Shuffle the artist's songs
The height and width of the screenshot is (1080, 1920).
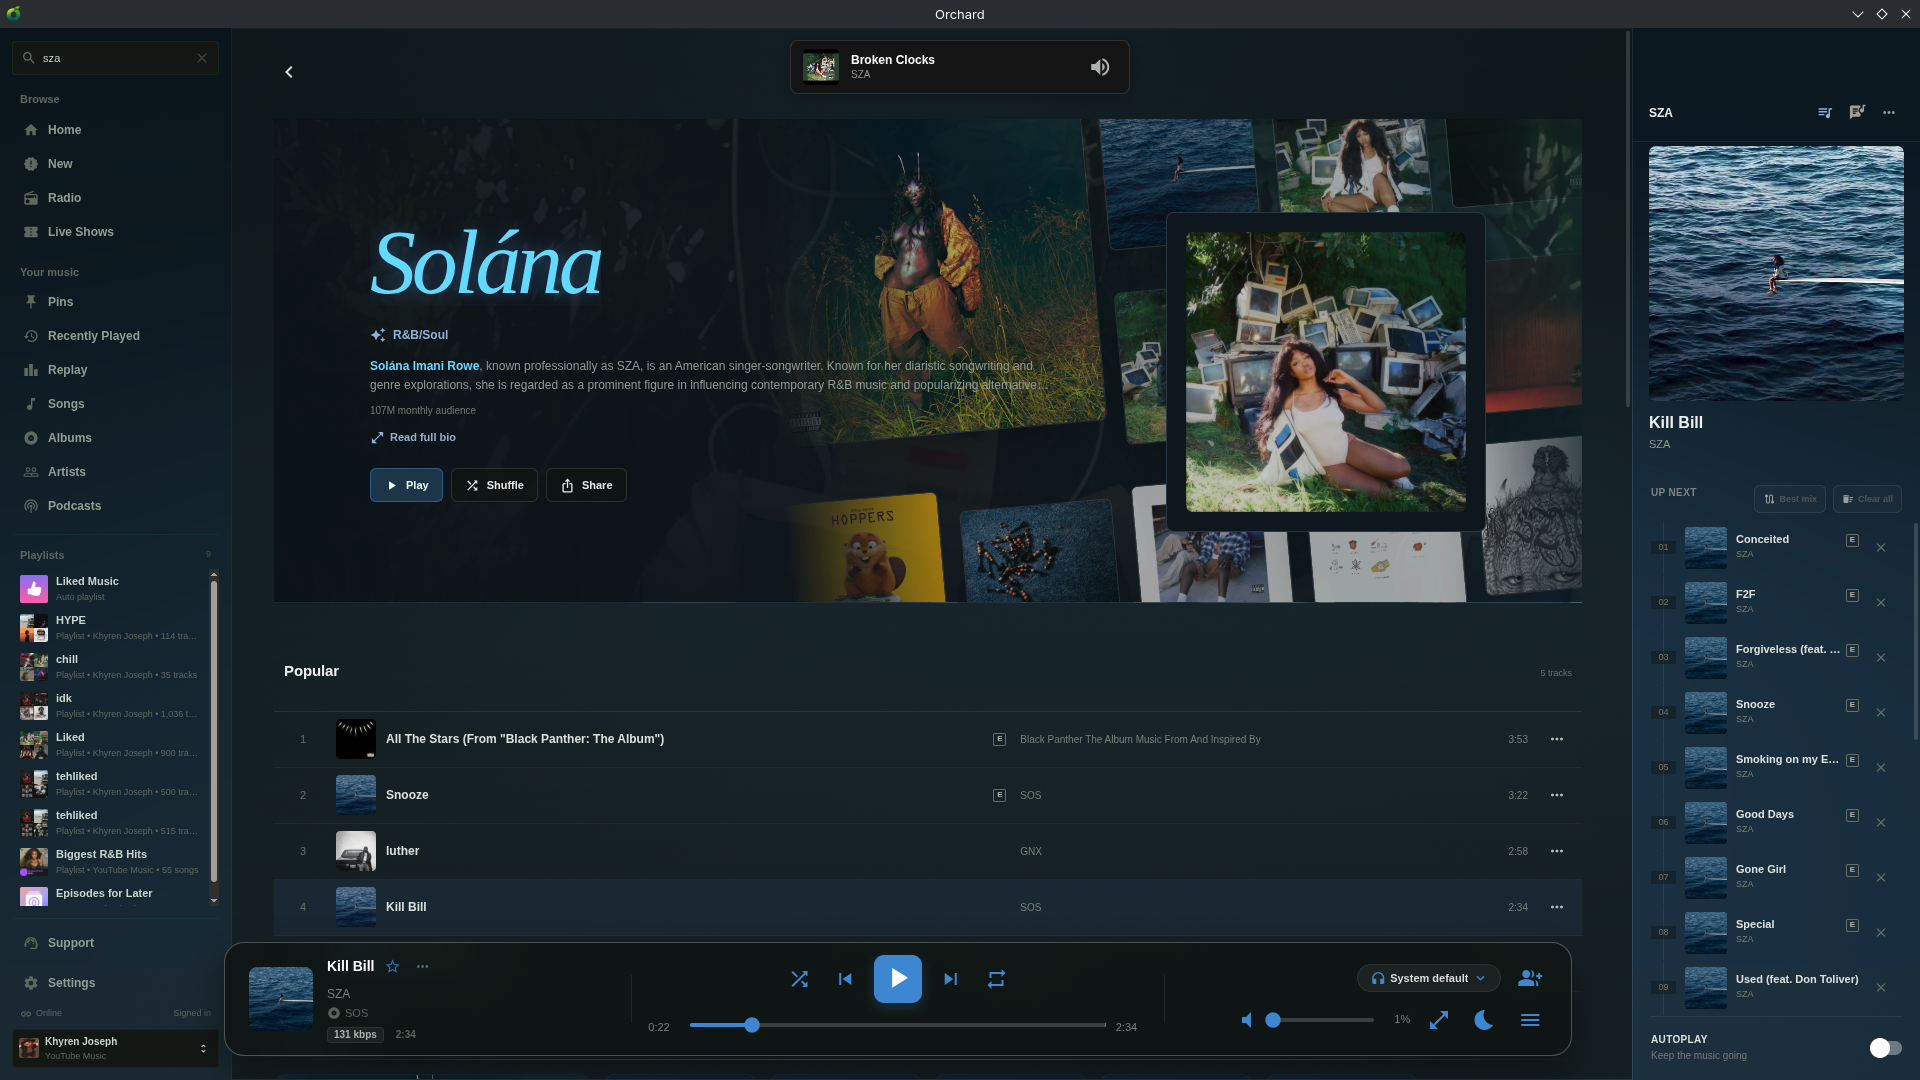(494, 485)
